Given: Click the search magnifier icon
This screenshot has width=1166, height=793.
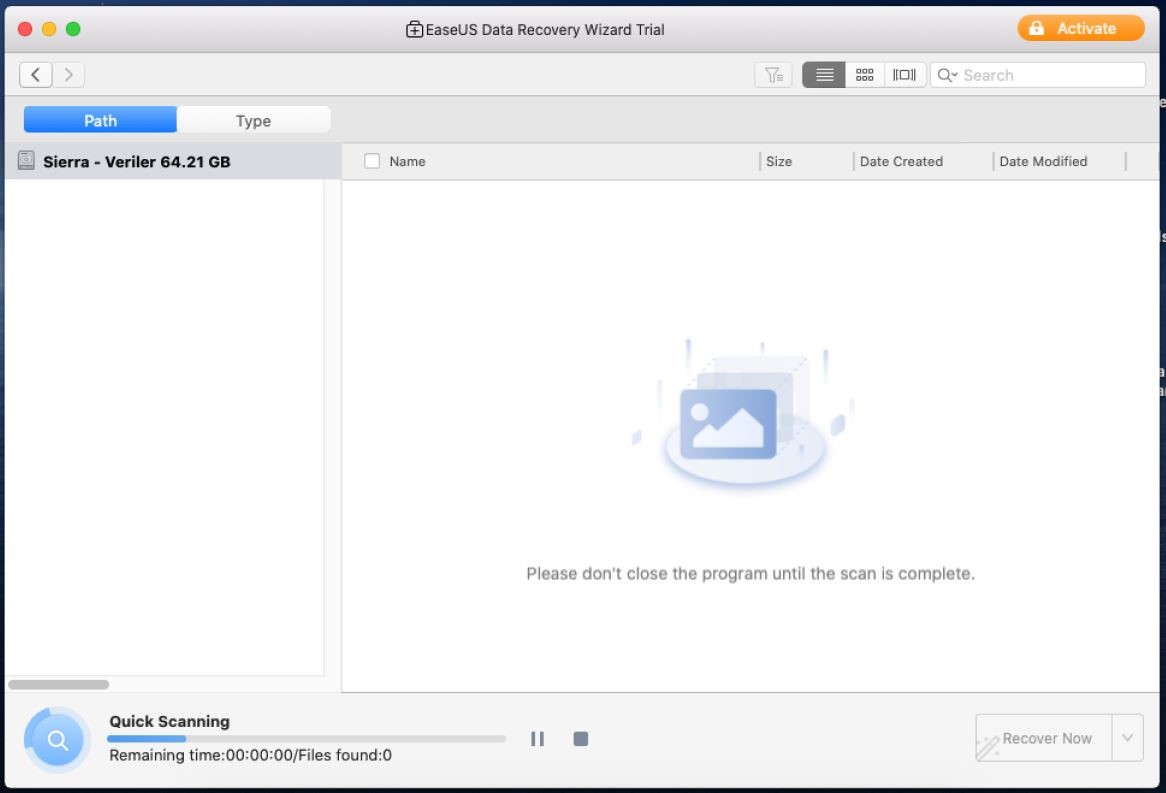Looking at the screenshot, I should [946, 75].
